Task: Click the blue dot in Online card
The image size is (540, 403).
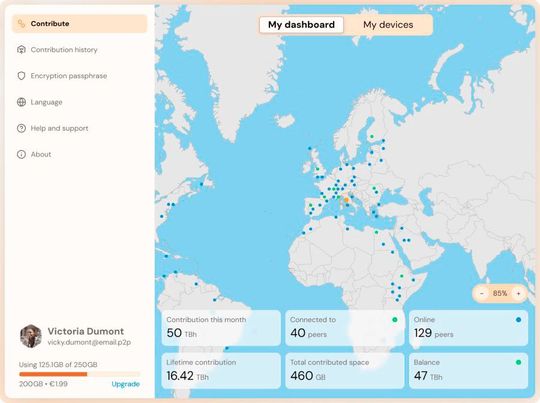Action: 518,320
